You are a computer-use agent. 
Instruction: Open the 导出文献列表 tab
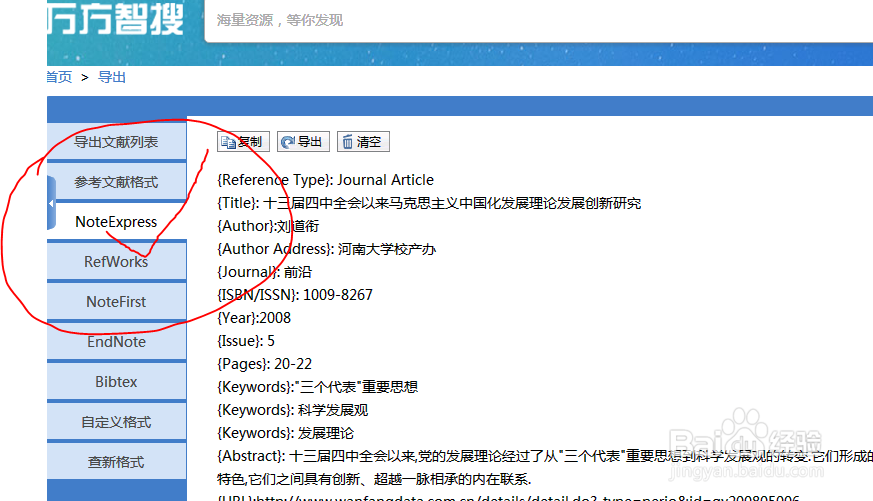(117, 142)
